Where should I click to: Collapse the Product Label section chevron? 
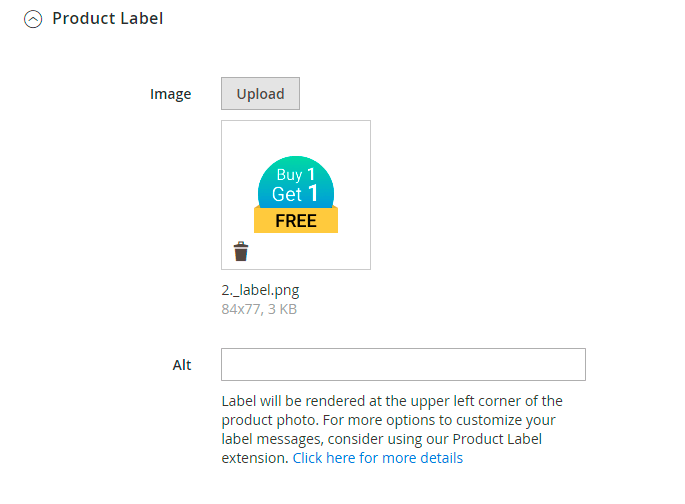(33, 19)
